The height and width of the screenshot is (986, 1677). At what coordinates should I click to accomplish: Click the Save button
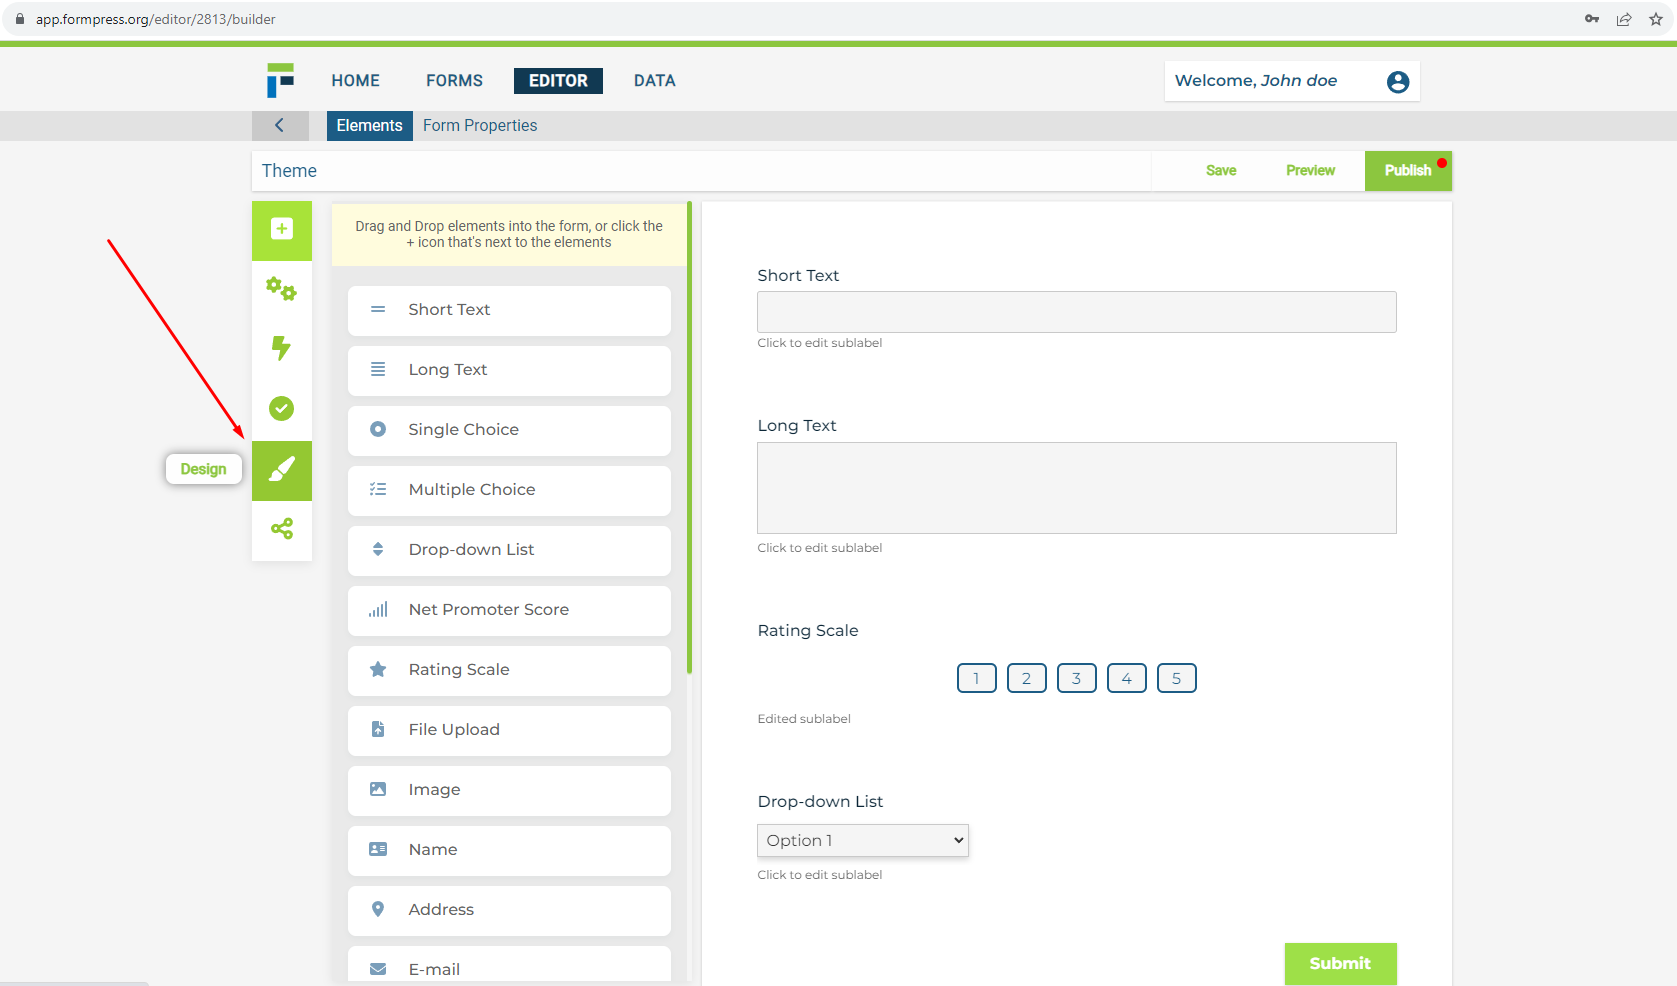click(x=1221, y=170)
